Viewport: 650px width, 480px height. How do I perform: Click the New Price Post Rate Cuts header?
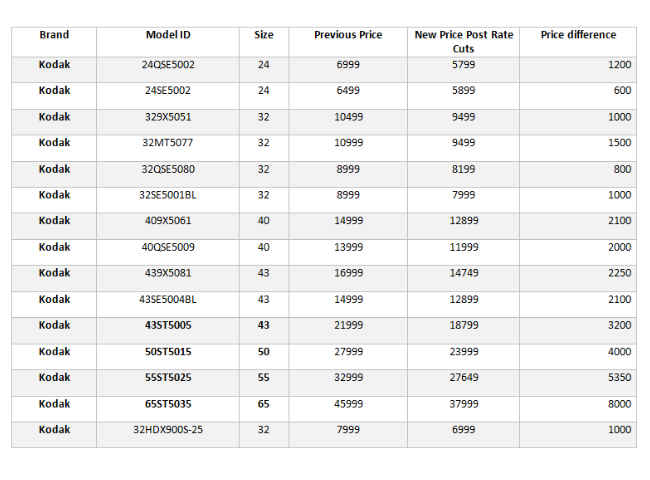pyautogui.click(x=463, y=41)
